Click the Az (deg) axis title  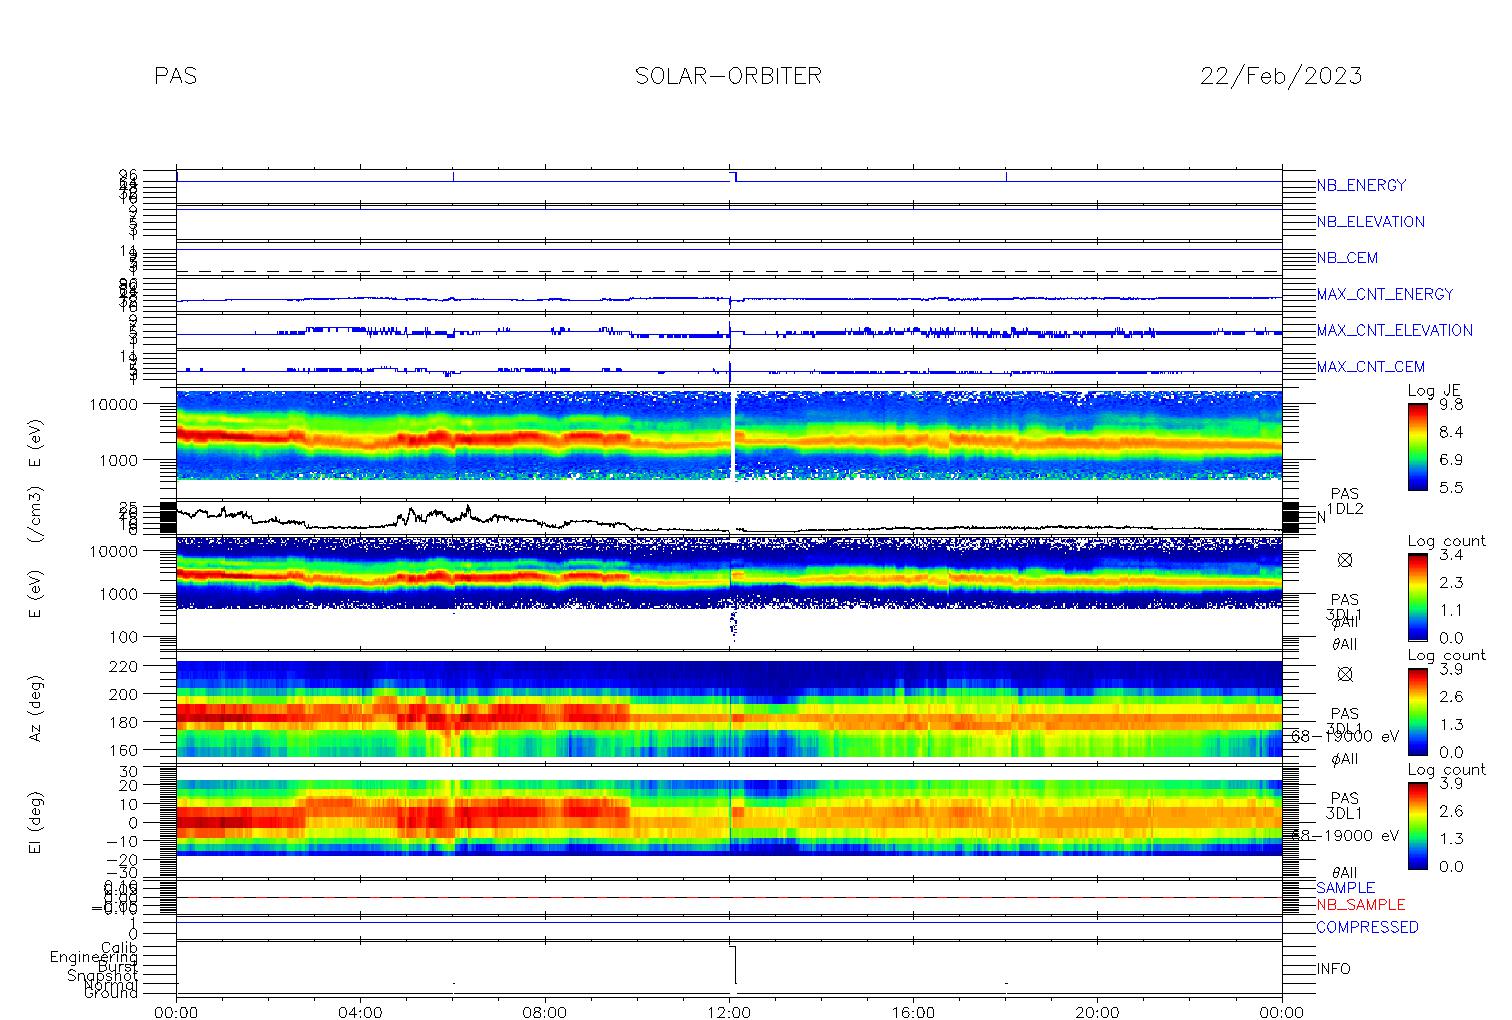35,708
